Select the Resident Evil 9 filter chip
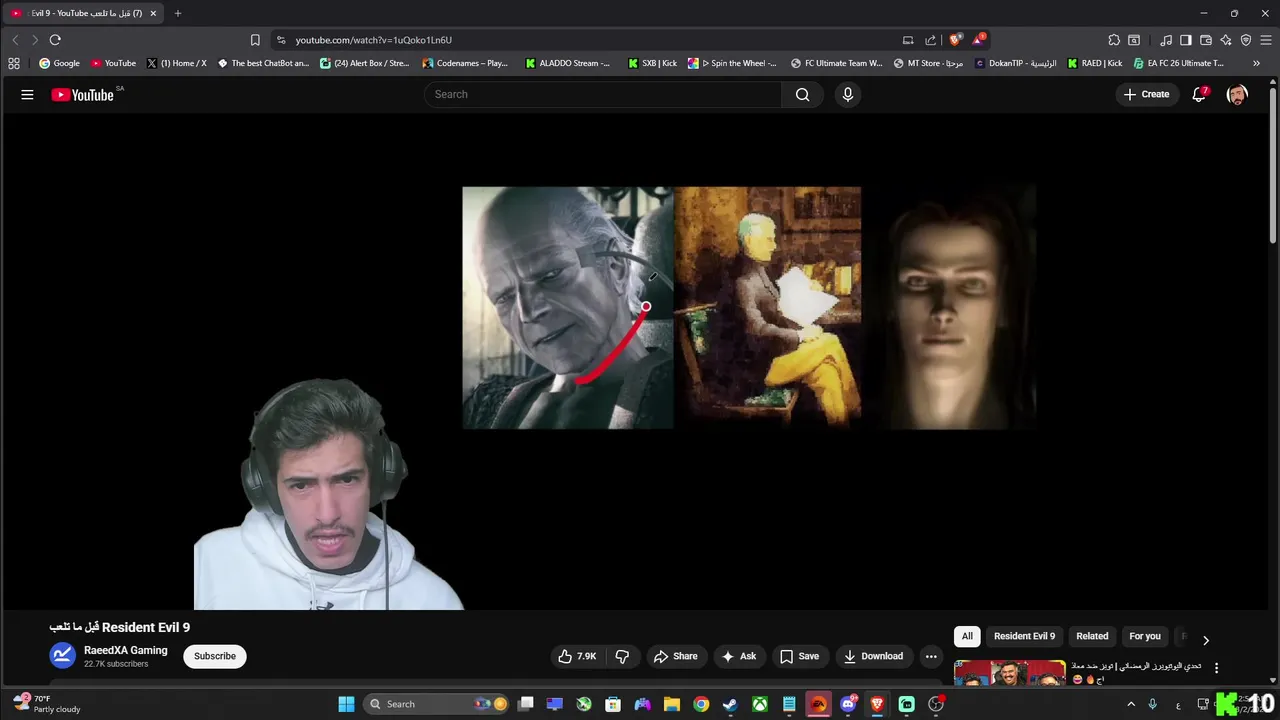This screenshot has height=720, width=1280. 1024,636
